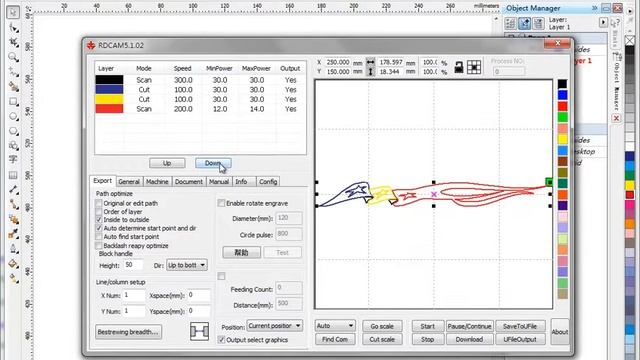
Task: Pick the green swatch in RDCAM palette
Action: tap(562, 117)
